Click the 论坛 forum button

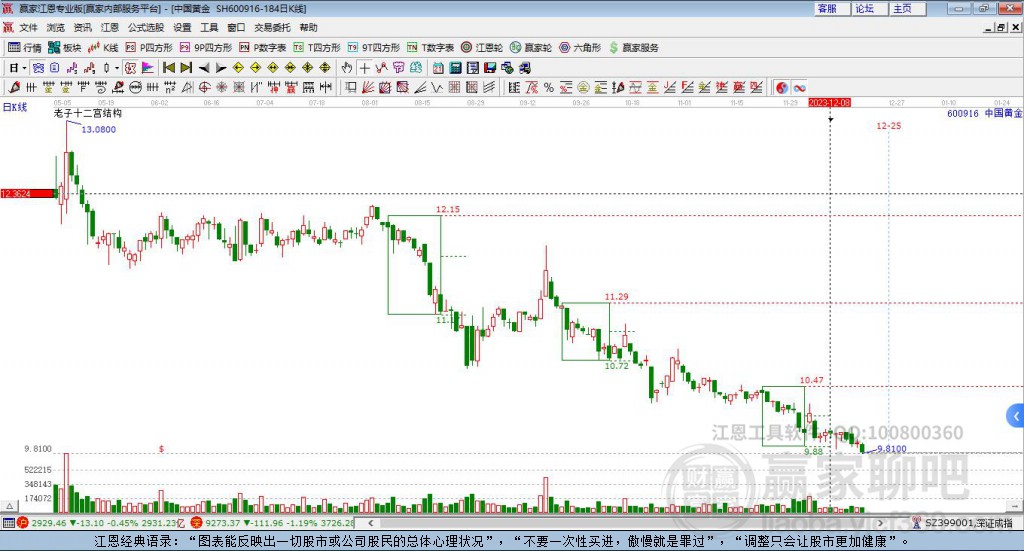pos(870,8)
